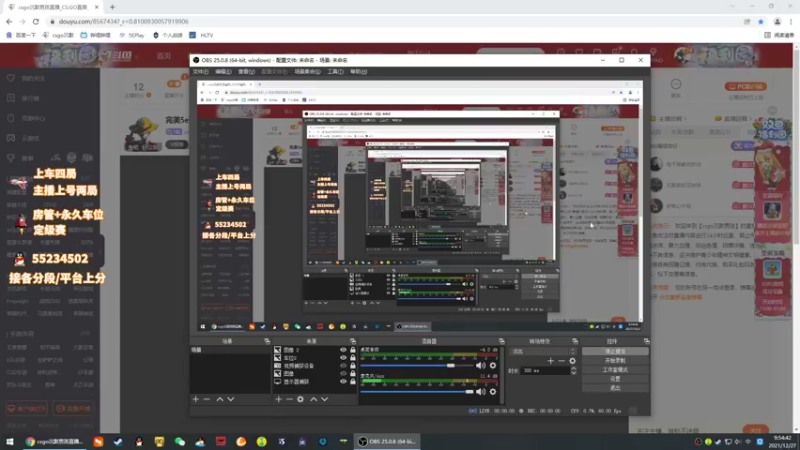Click 退出 exit button in OBS

pos(615,388)
